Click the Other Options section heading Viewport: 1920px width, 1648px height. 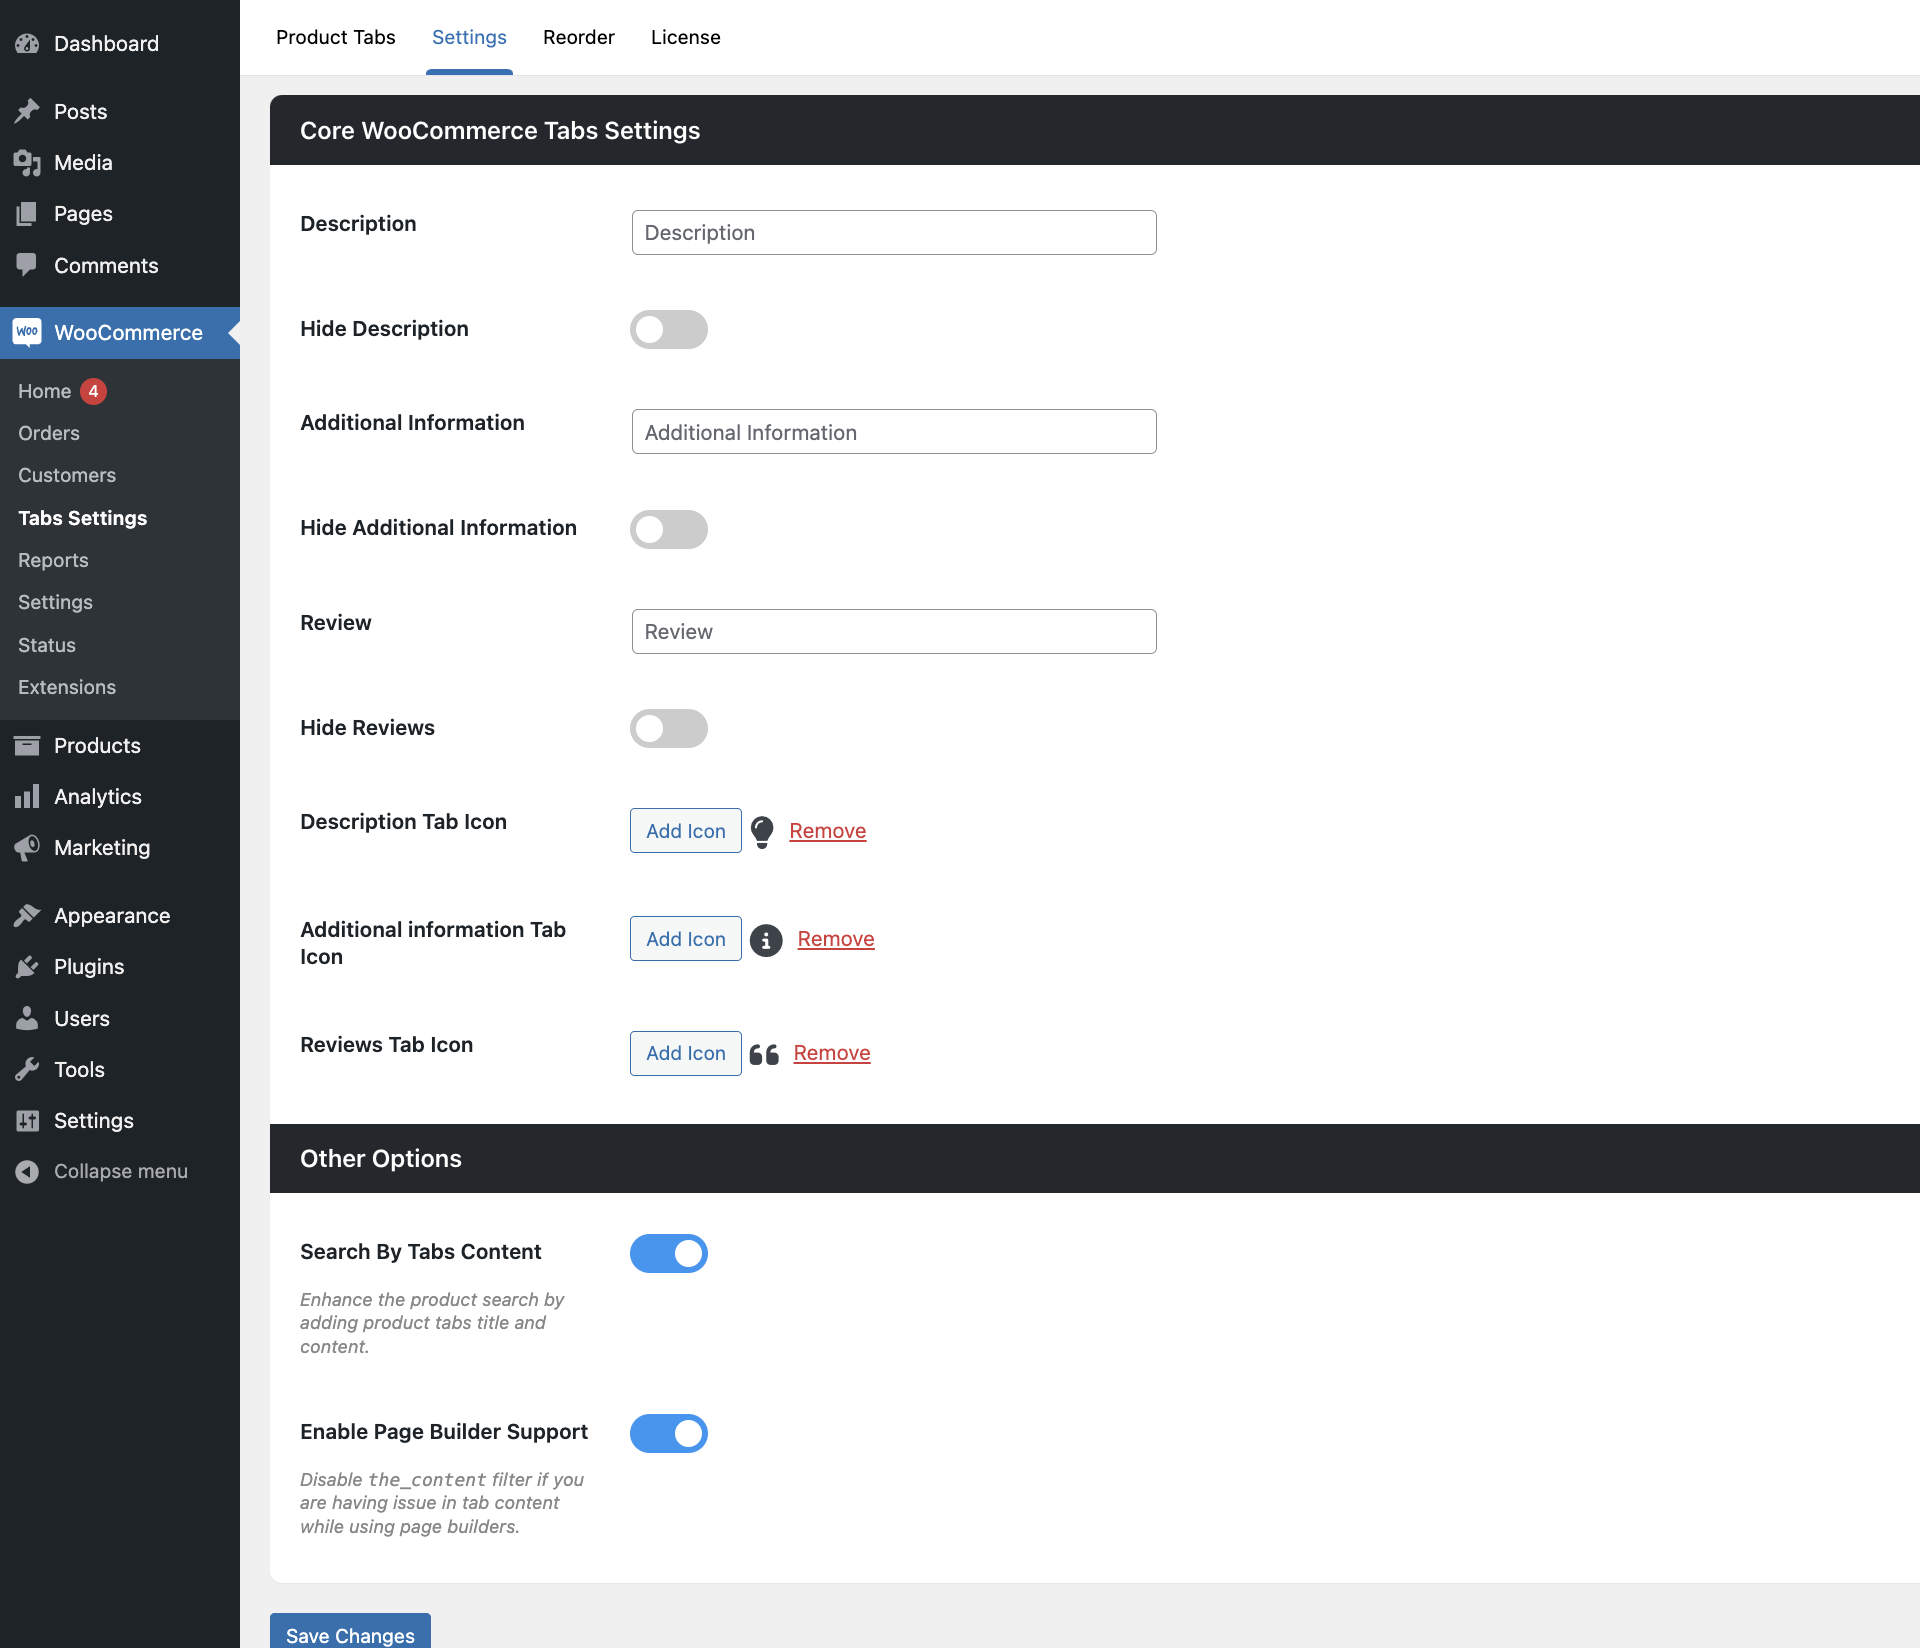tap(381, 1158)
